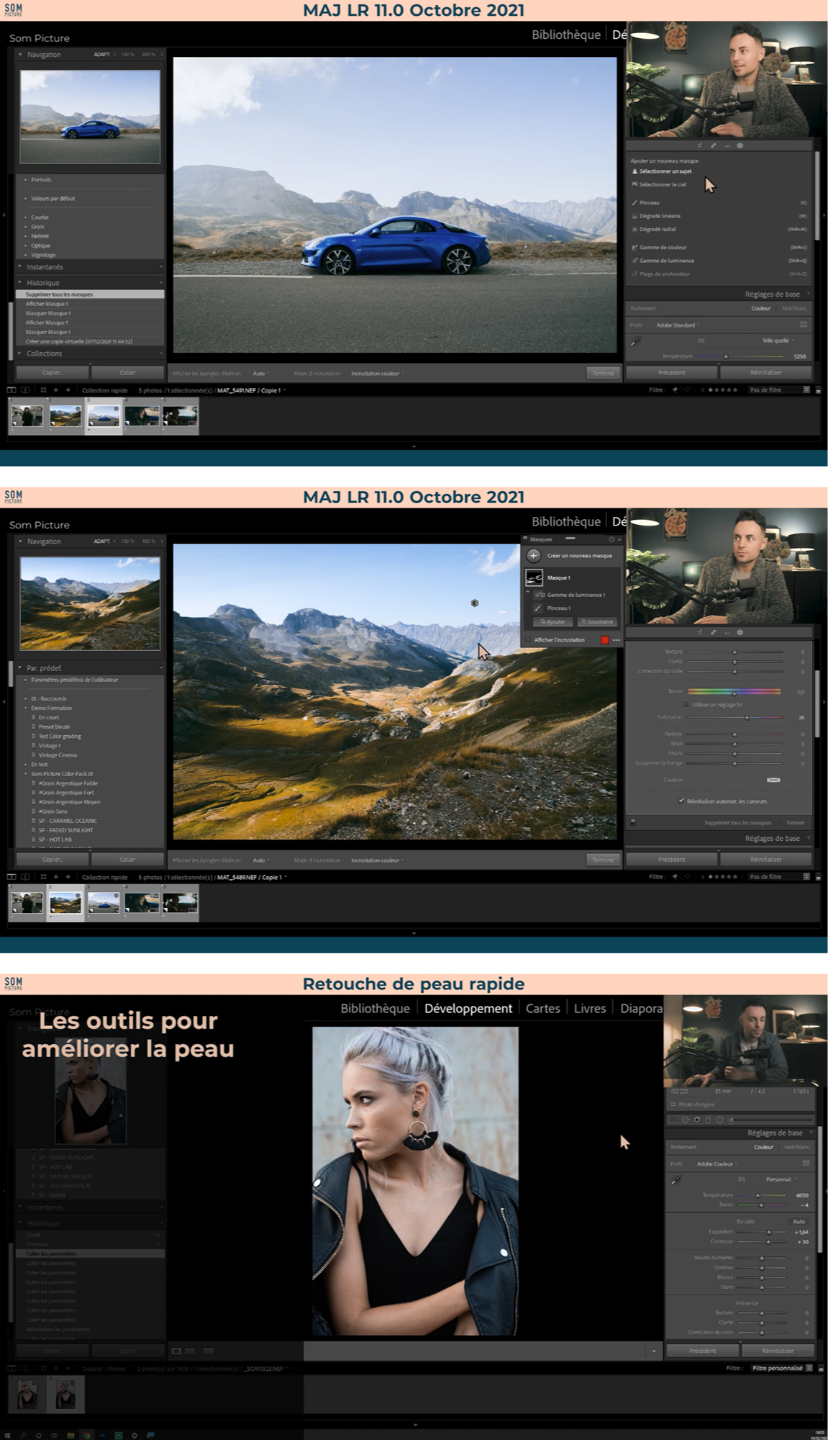Screen dimensions: 828x1440
Task: Apply 'SF - CARAMEL OCEANIC' preset
Action: pyautogui.click(x=68, y=820)
